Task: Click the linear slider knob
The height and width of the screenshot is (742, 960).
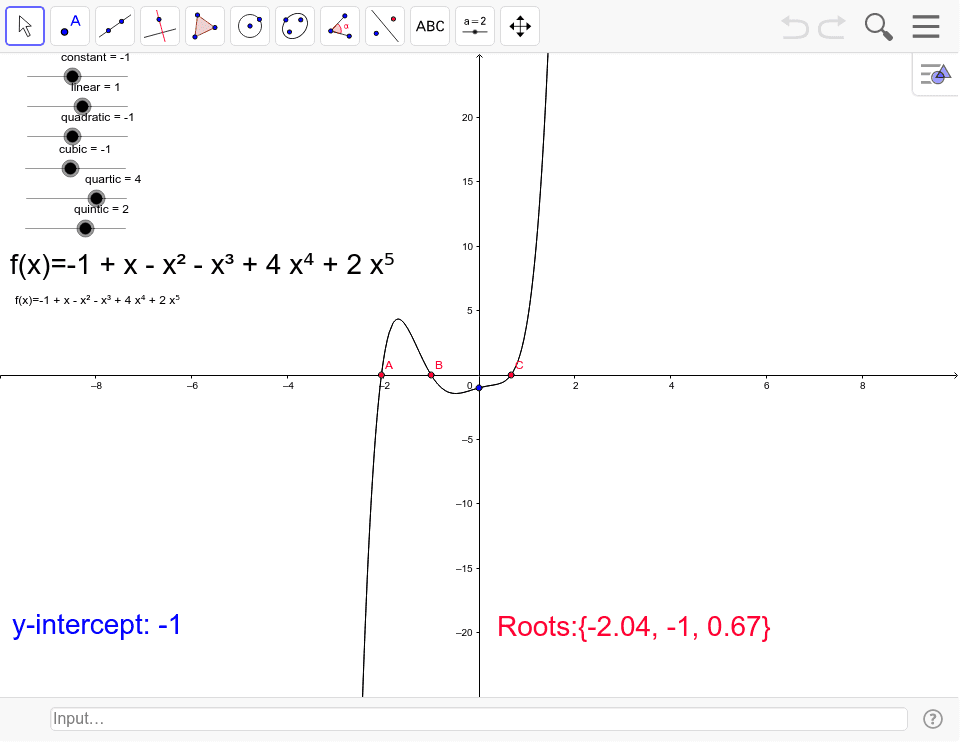Action: pyautogui.click(x=82, y=107)
